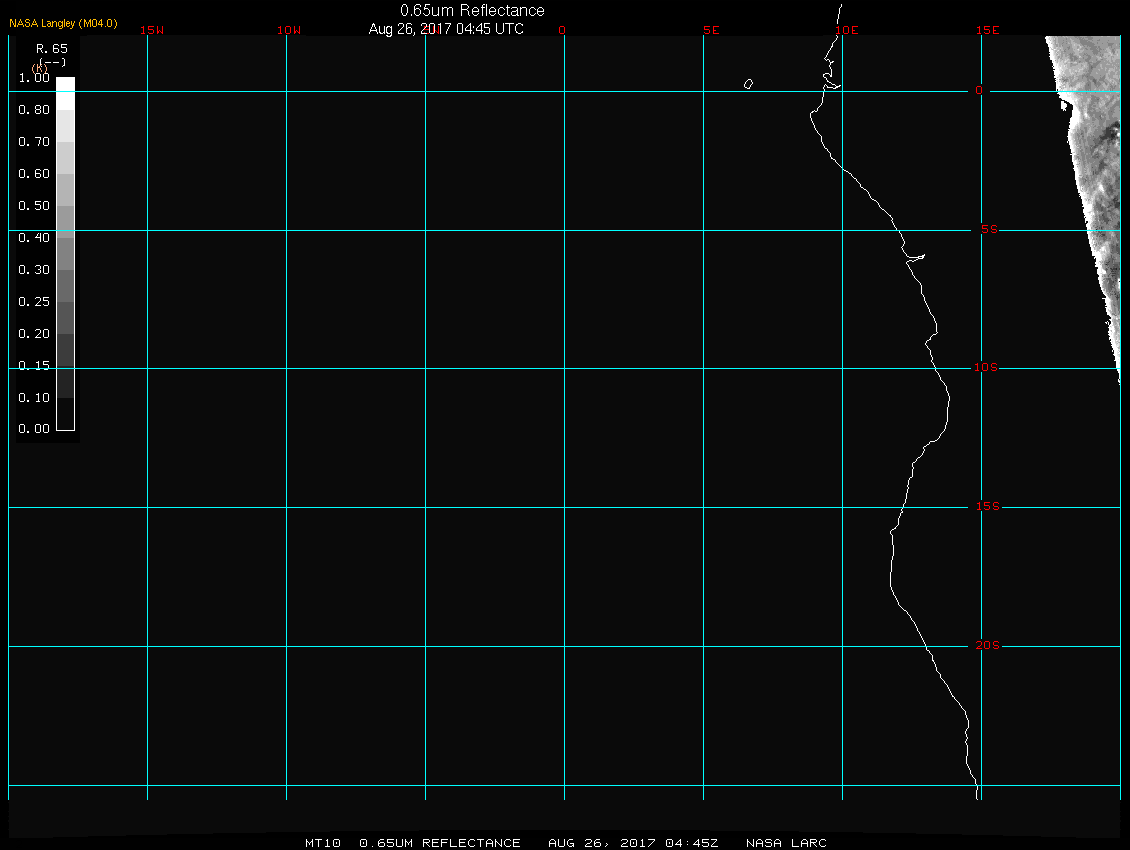1130x850 pixels.
Task: Click the '10W' longitude label
Action: point(289,30)
